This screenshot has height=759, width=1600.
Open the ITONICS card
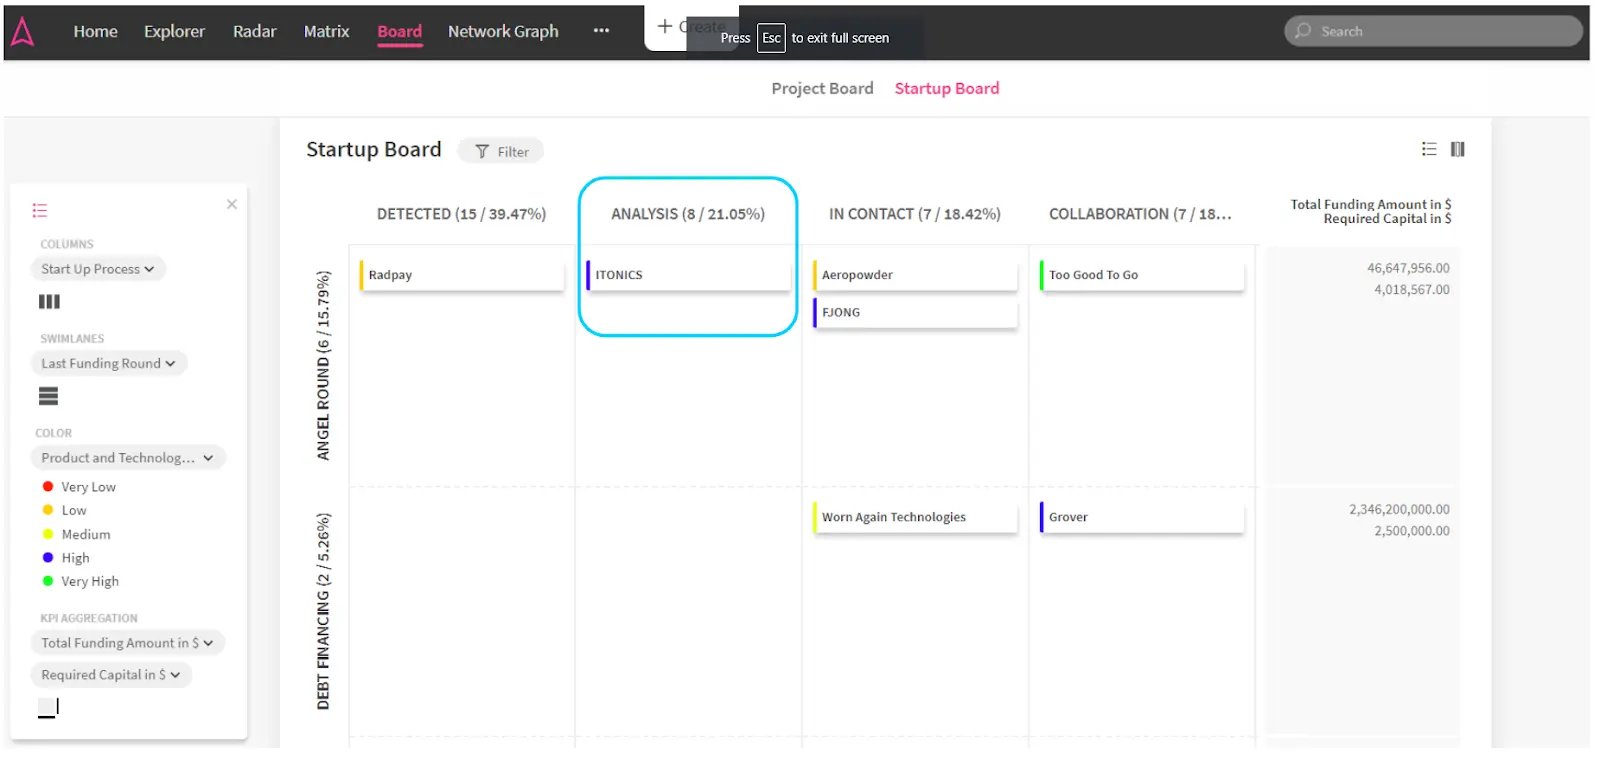pos(688,275)
